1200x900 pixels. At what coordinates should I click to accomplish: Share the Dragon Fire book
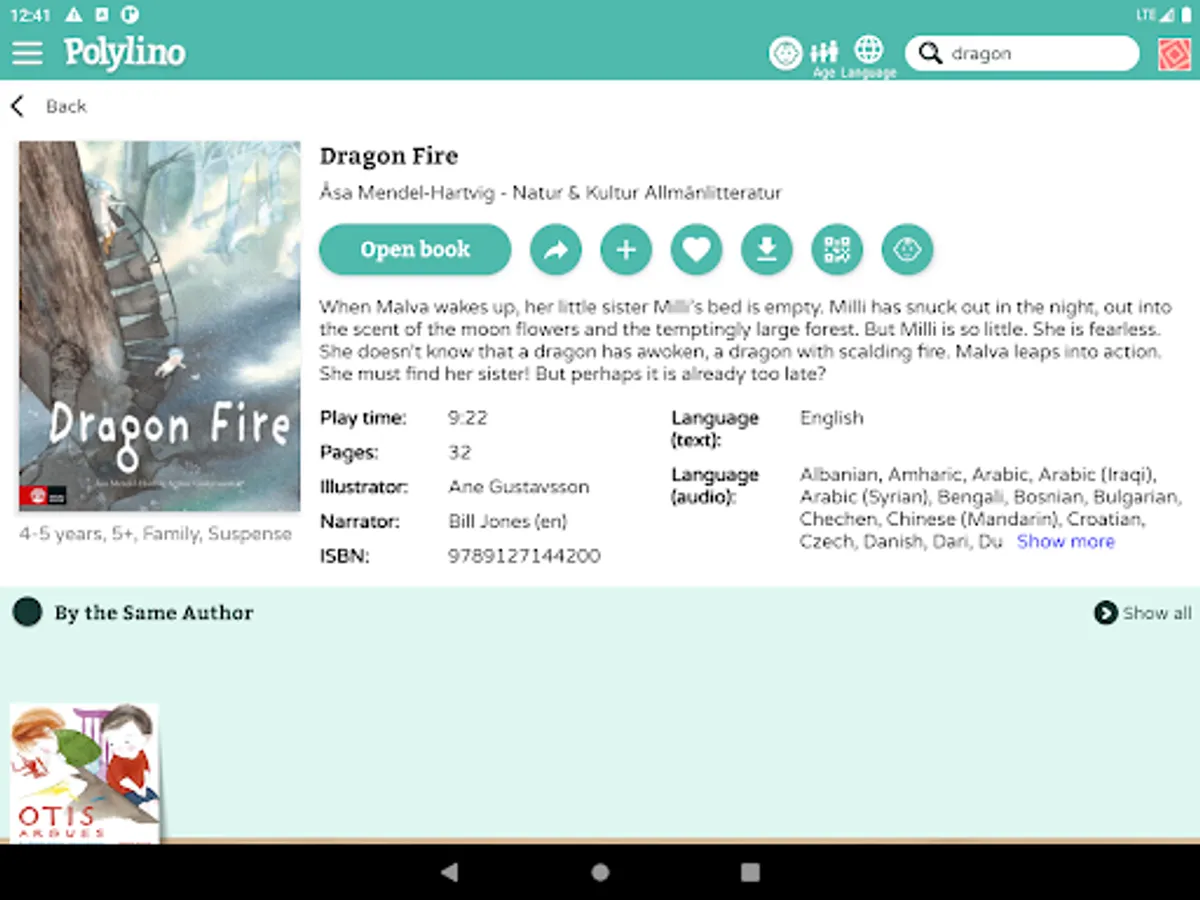(556, 250)
